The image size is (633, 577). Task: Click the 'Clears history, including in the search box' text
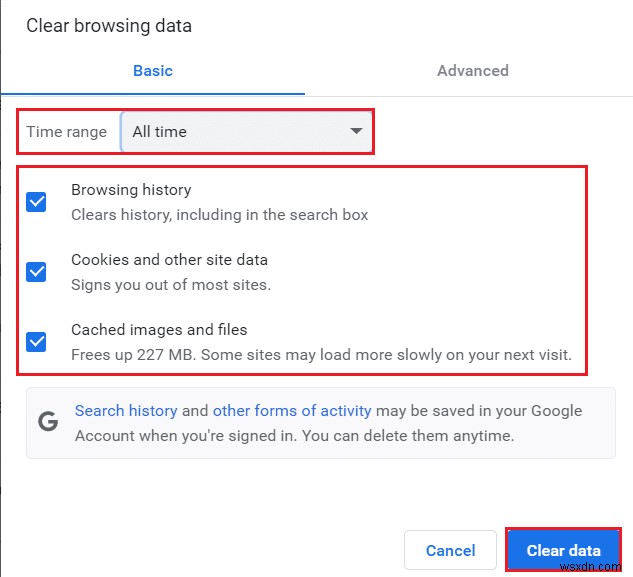(x=219, y=215)
